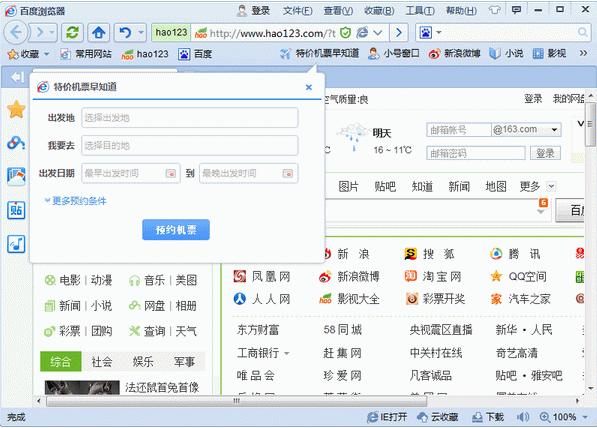597x428 pixels.
Task: Open the address bar history dropdown chevron
Action: tap(378, 33)
